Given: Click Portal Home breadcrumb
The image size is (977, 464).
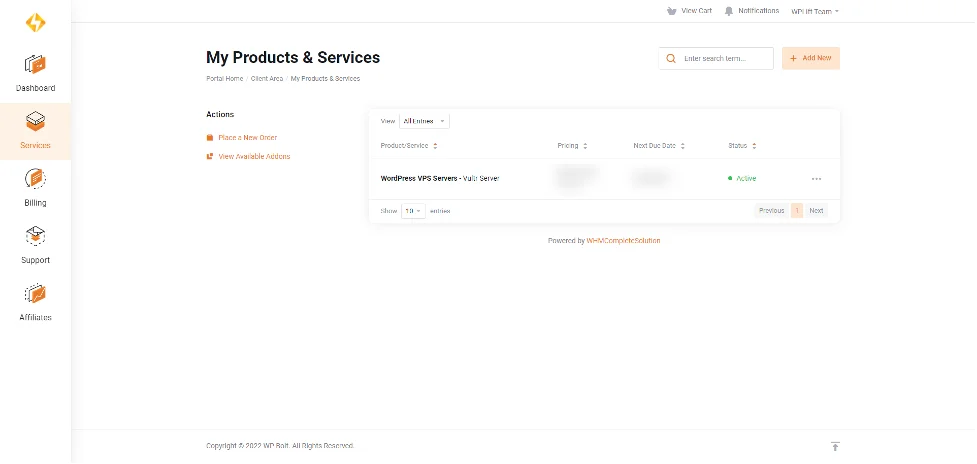Looking at the screenshot, I should [224, 79].
